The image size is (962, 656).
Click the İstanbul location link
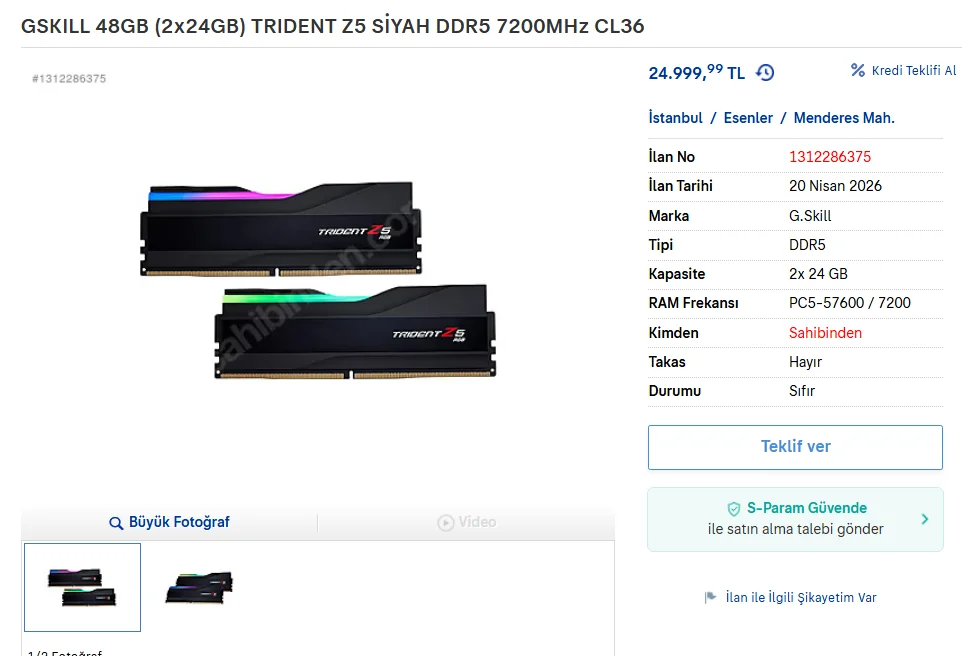[x=676, y=118]
